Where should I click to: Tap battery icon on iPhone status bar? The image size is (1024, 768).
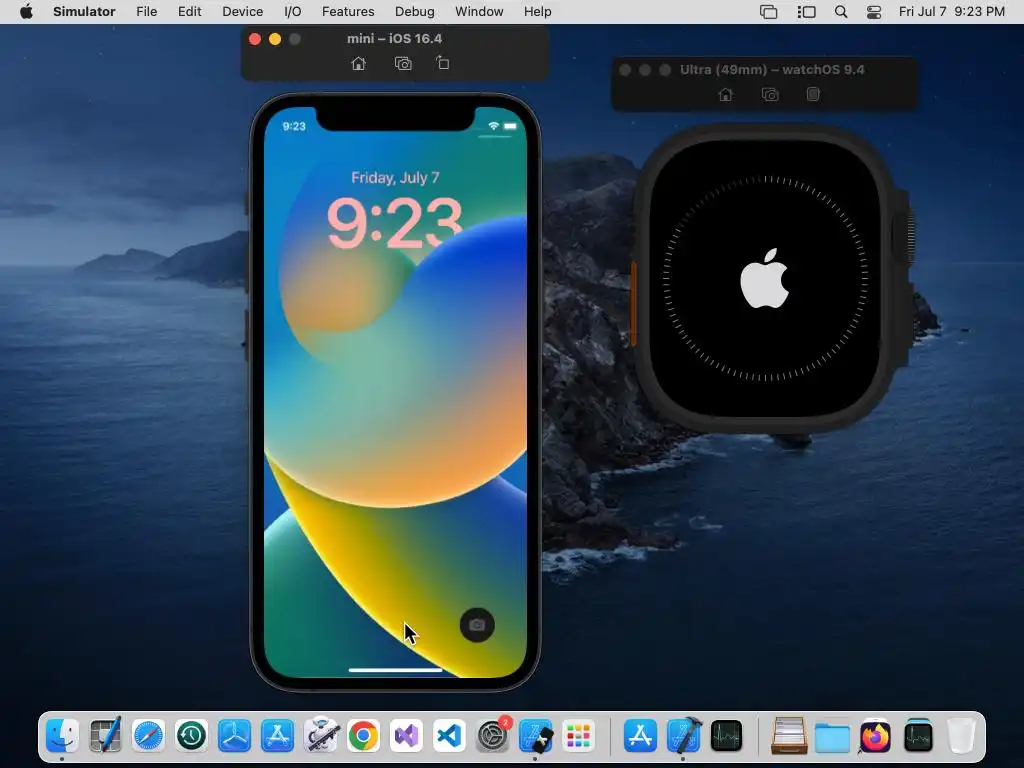point(510,126)
